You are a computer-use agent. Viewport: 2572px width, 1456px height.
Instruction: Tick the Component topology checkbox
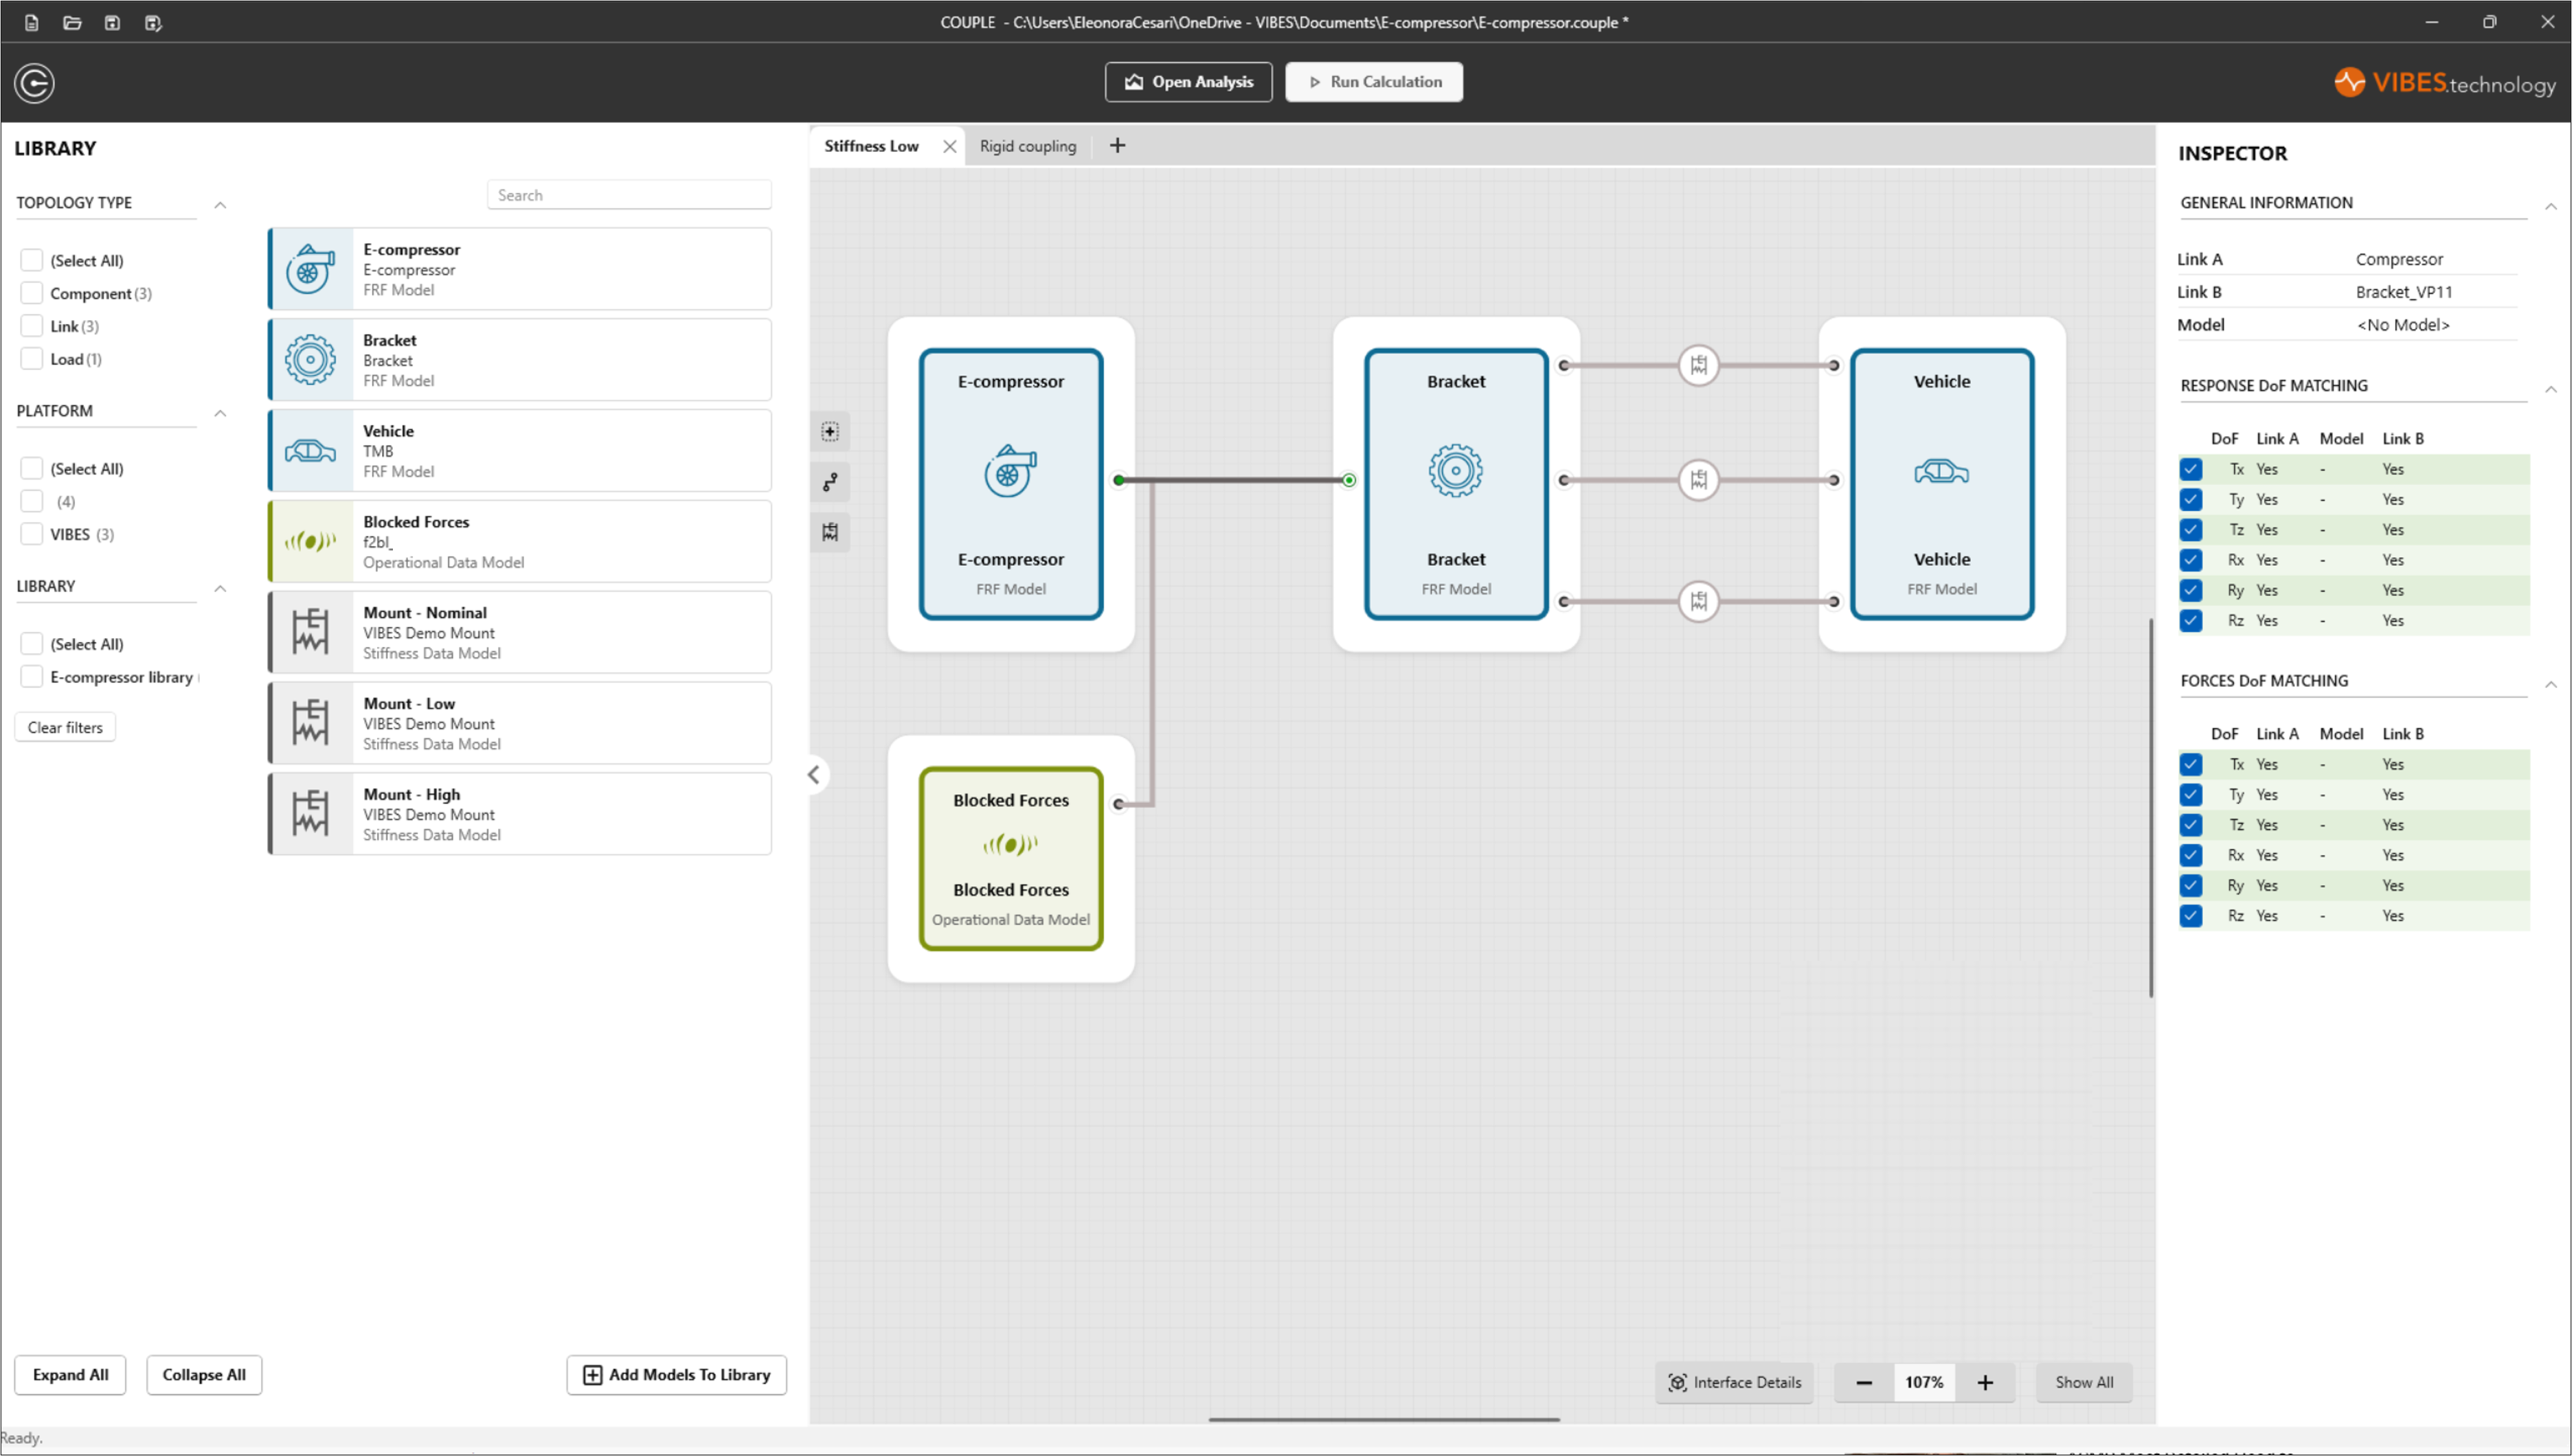(x=32, y=293)
